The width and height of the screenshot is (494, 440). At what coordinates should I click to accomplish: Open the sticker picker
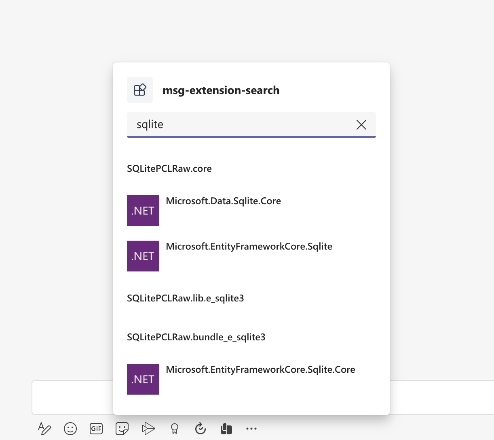(122, 428)
